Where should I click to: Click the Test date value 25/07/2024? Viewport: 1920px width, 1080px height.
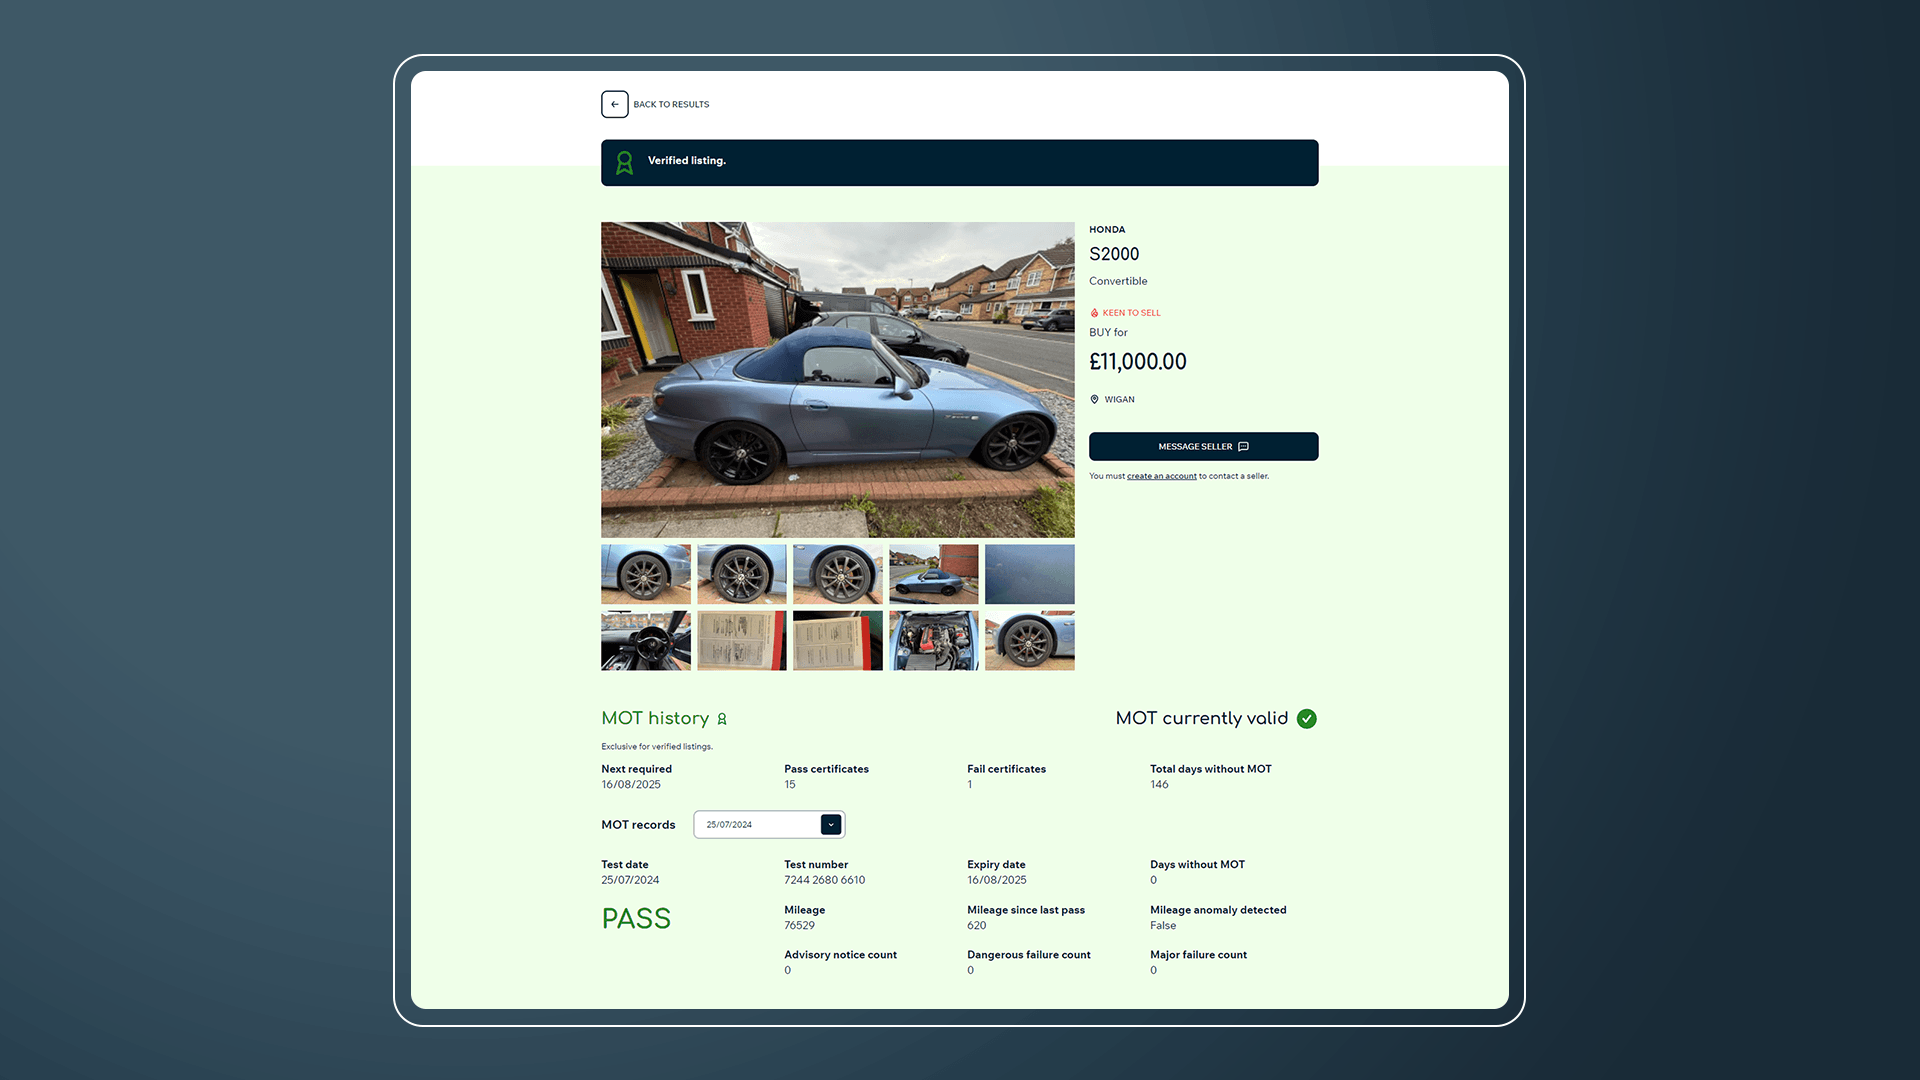pos(630,880)
